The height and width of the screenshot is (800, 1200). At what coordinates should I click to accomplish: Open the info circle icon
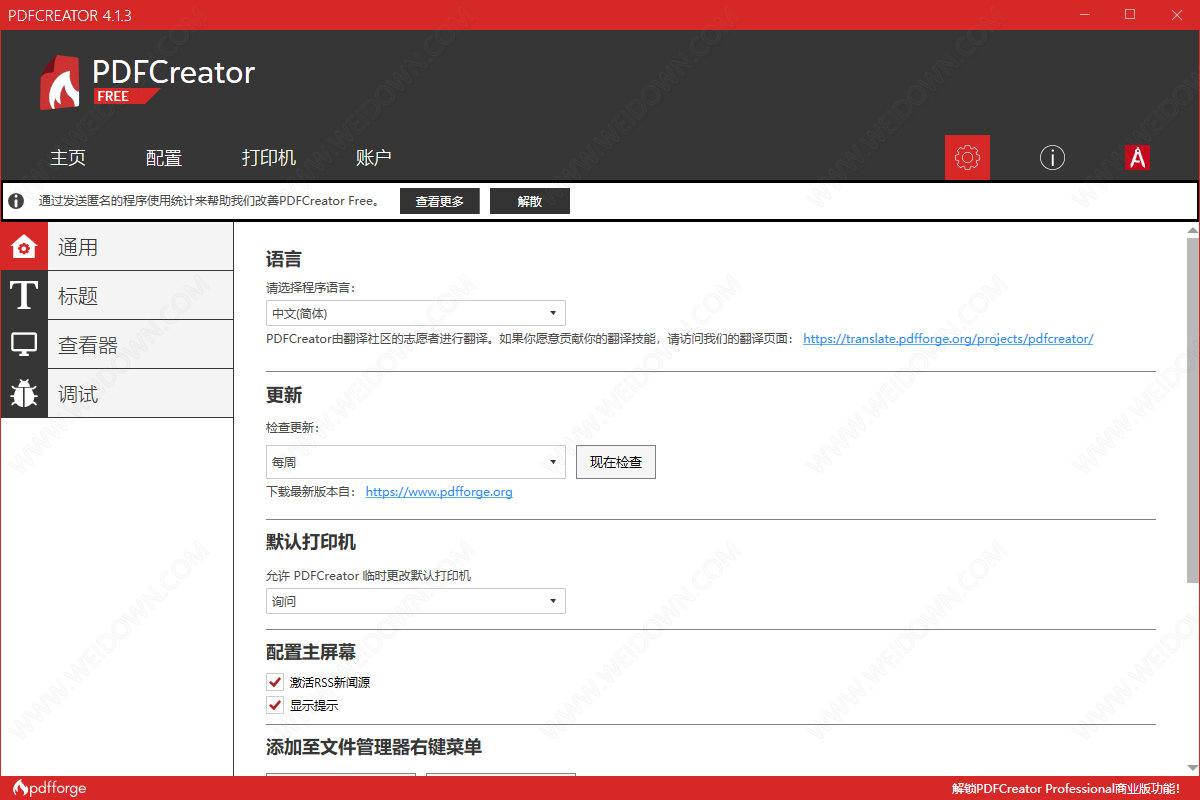(x=1052, y=157)
